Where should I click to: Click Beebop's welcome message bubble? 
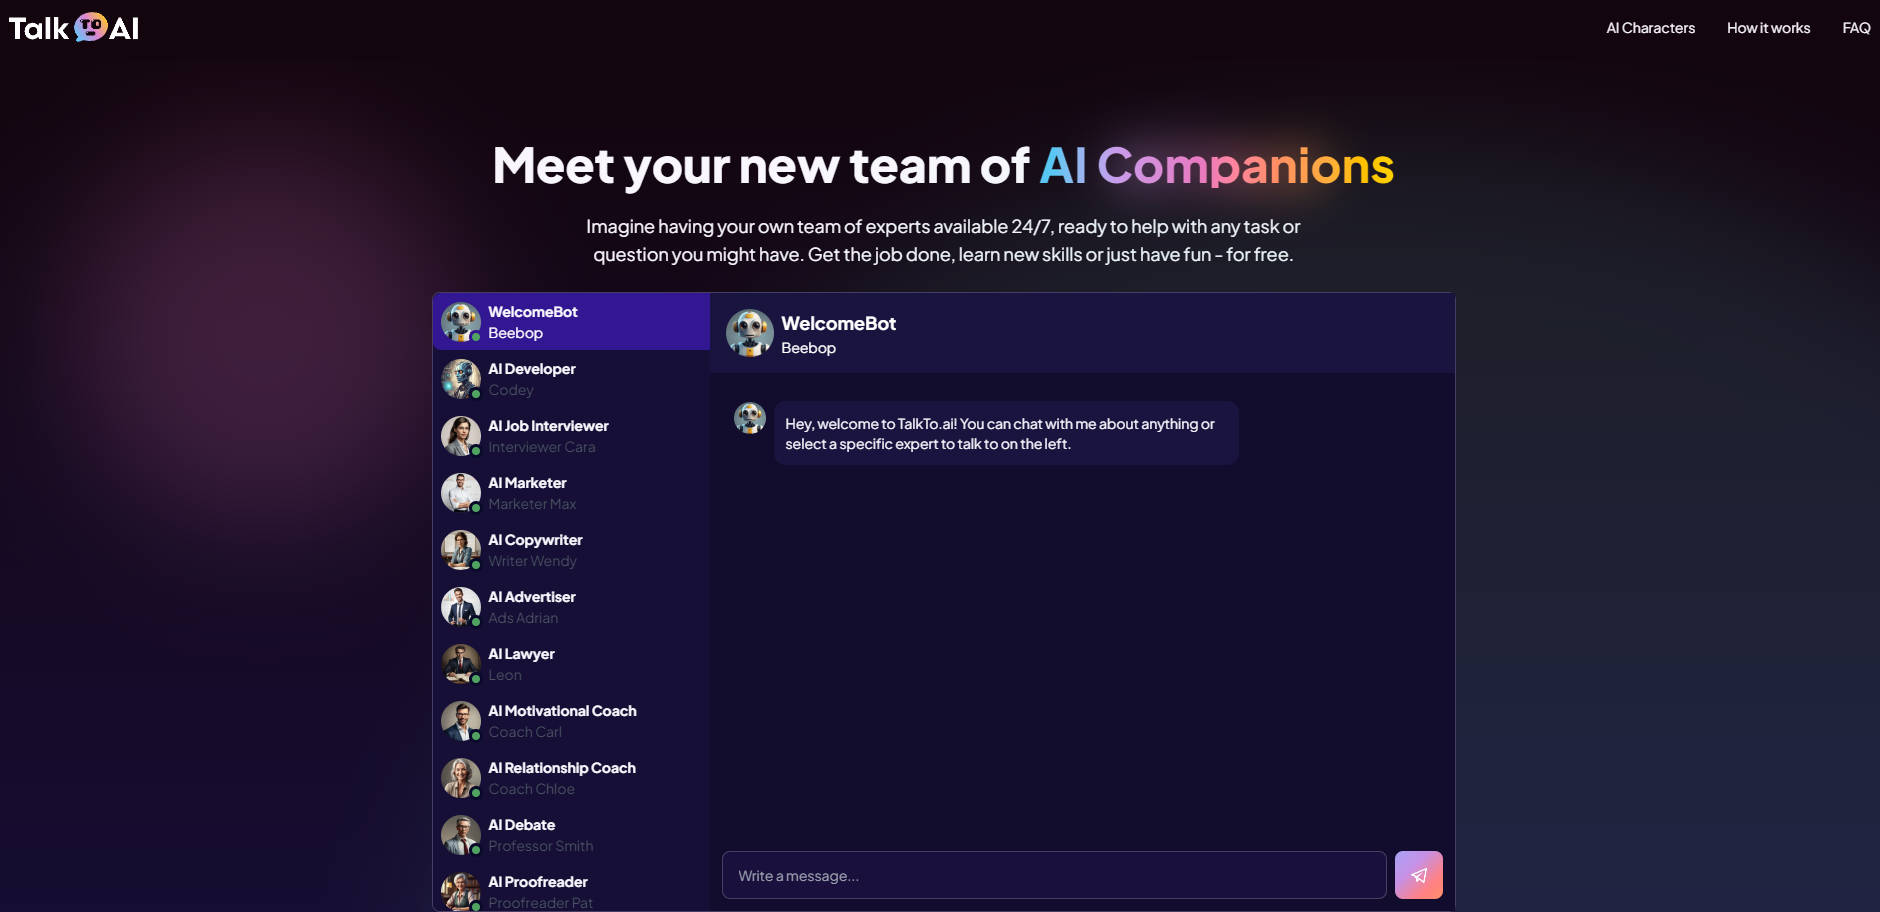tap(1005, 433)
